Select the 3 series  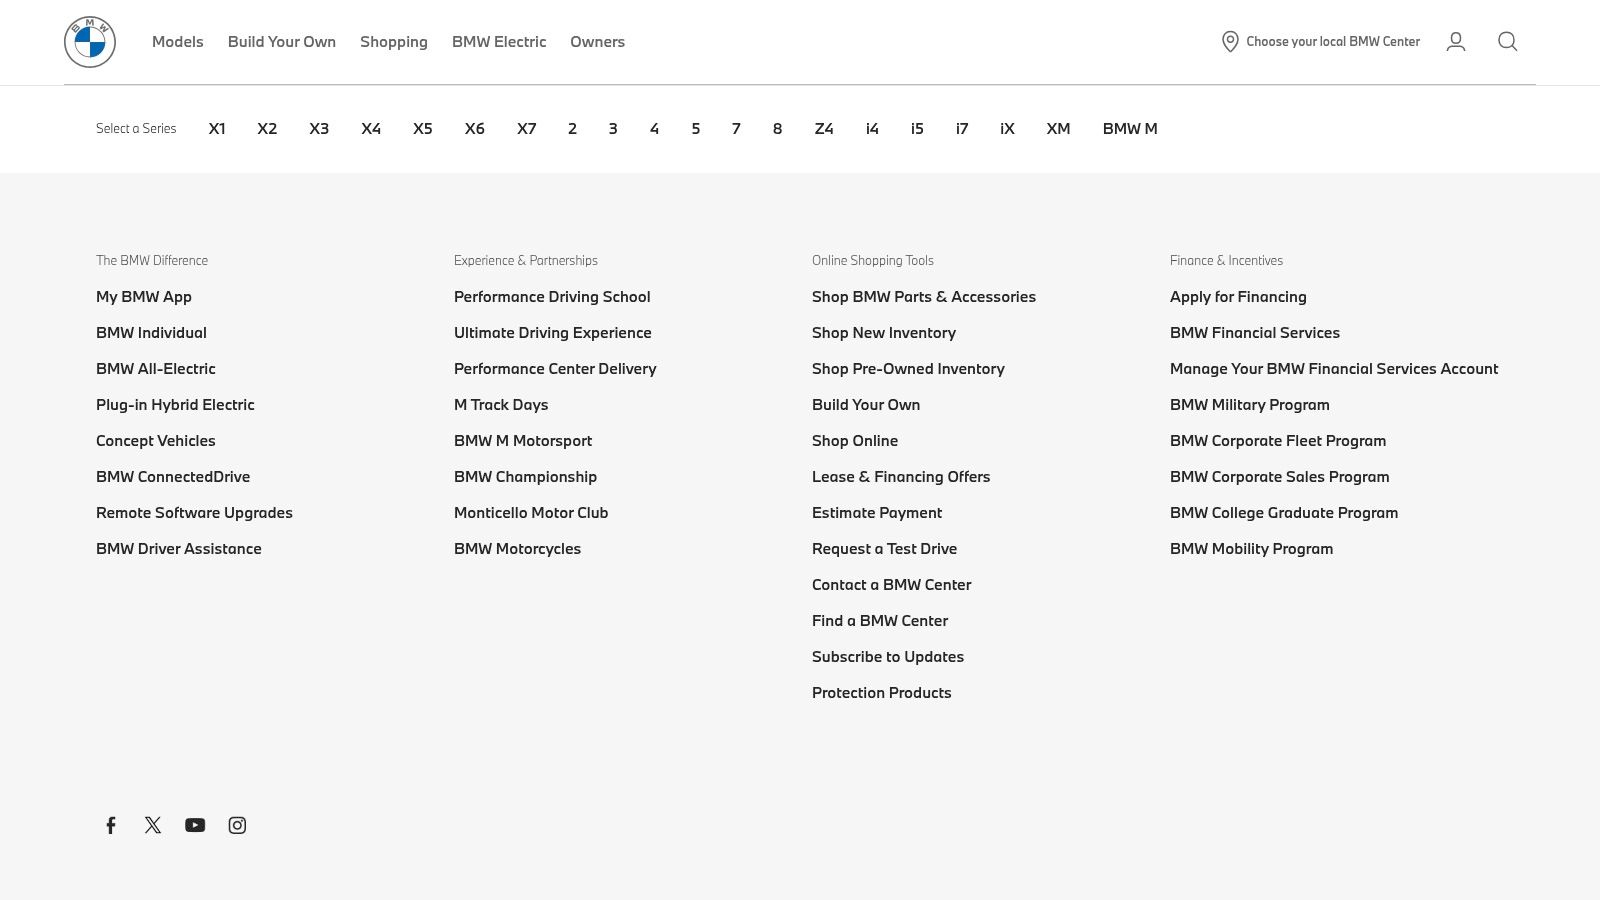click(x=613, y=129)
